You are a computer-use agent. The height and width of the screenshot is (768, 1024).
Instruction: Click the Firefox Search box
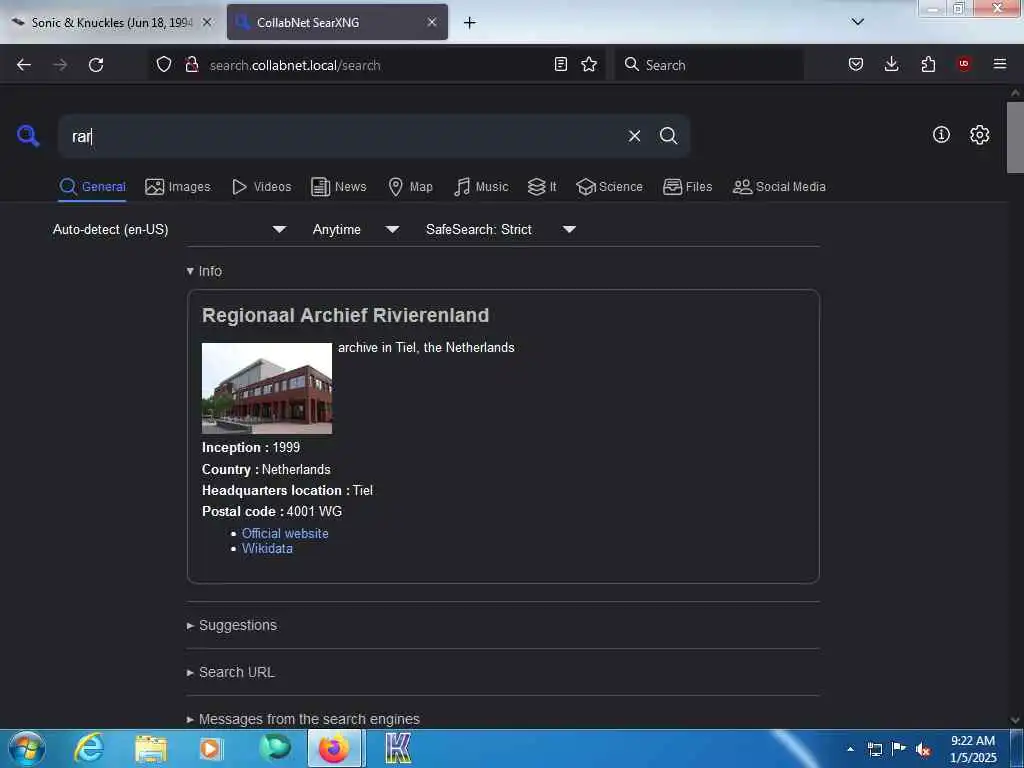709,65
